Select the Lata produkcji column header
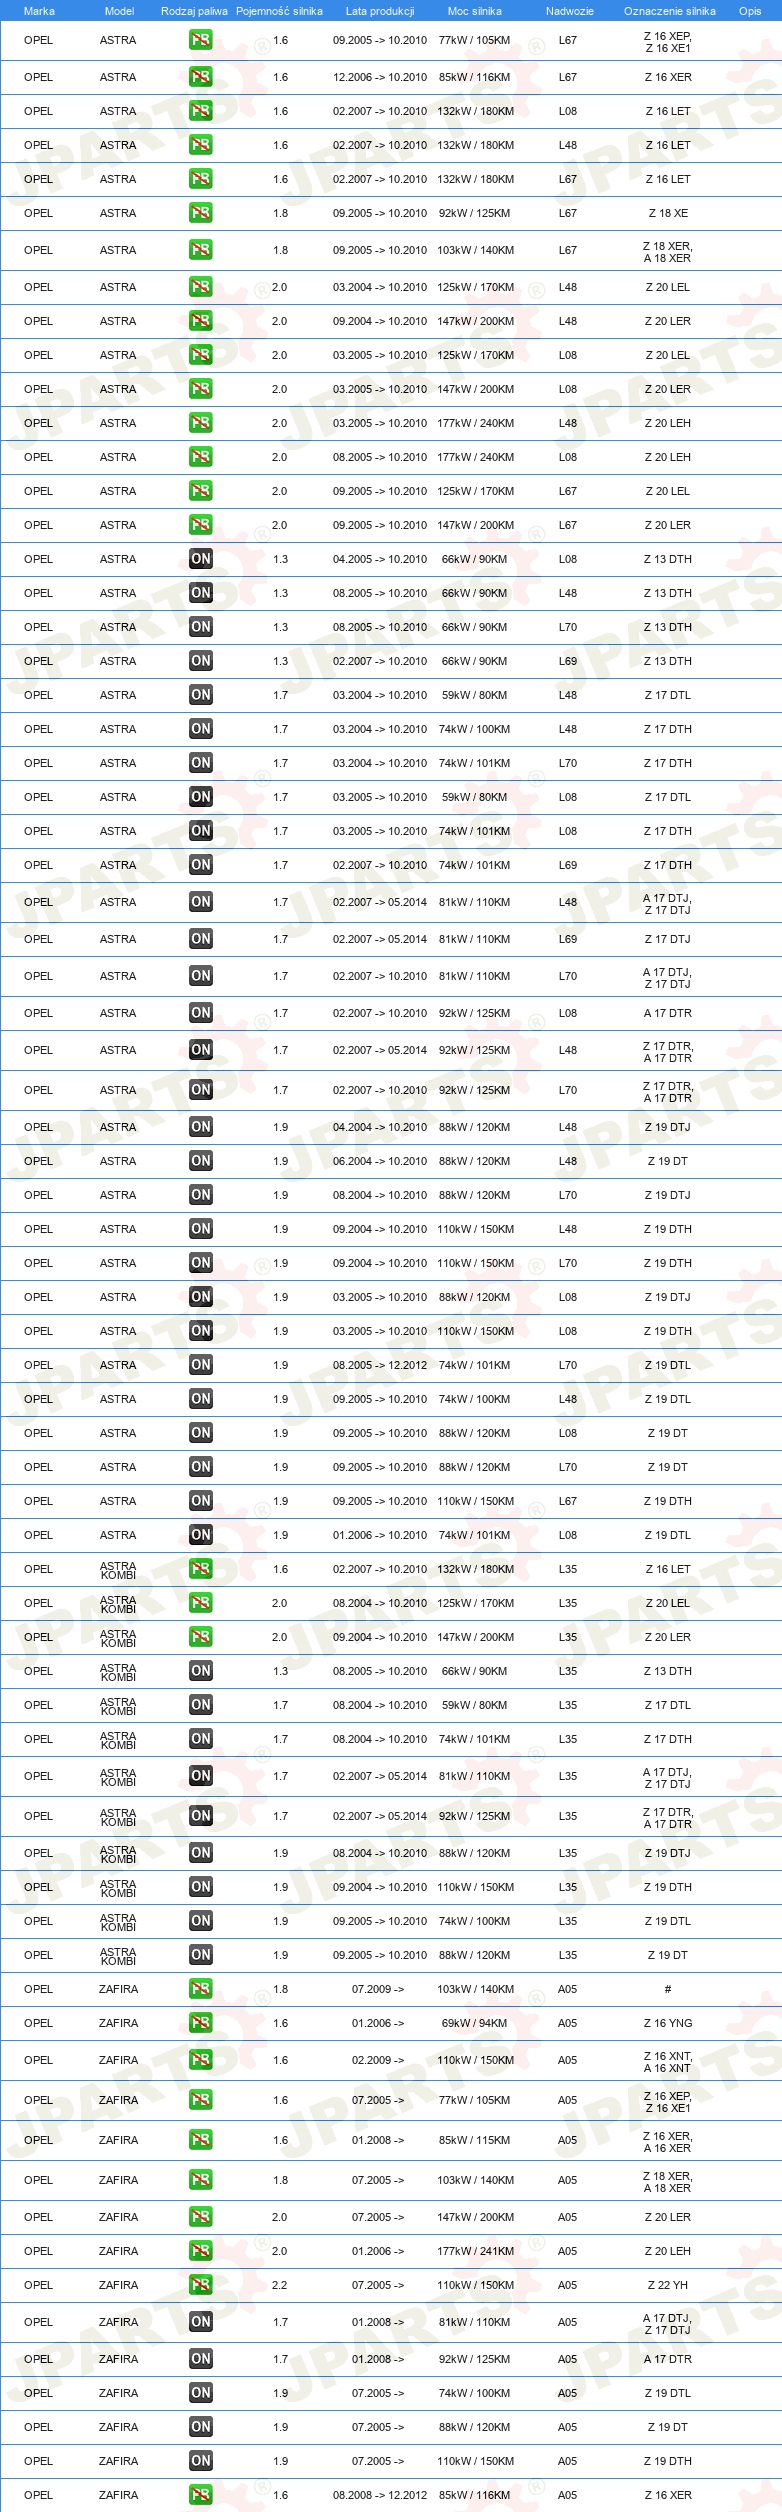This screenshot has width=782, height=2512. 380,11
